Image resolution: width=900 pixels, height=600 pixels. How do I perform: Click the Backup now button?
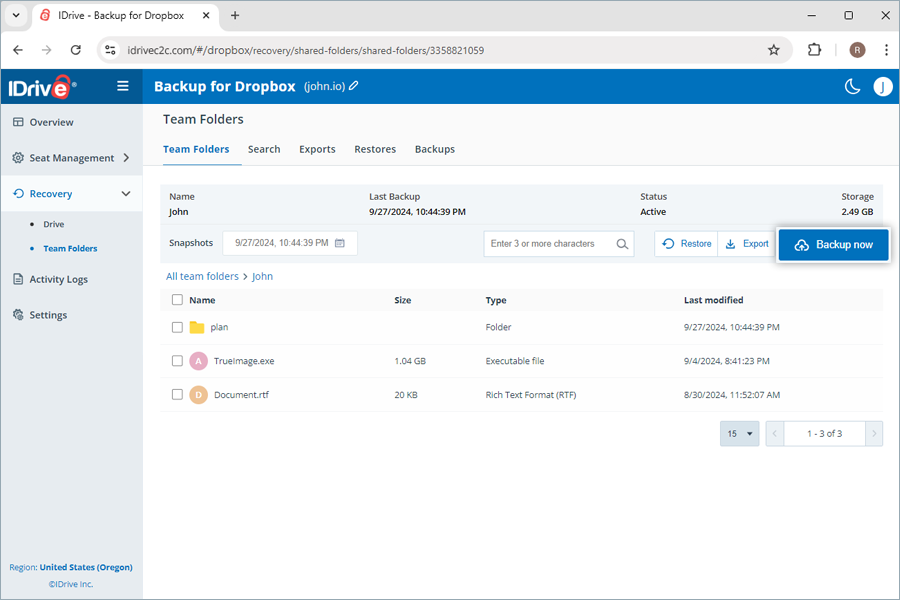coord(833,244)
